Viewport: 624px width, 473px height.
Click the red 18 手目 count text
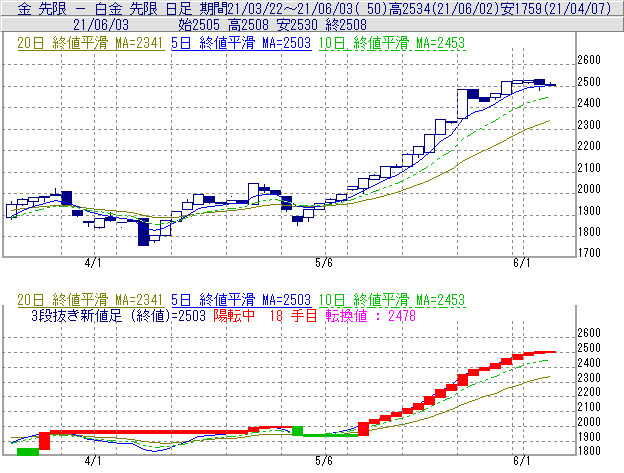tap(293, 316)
